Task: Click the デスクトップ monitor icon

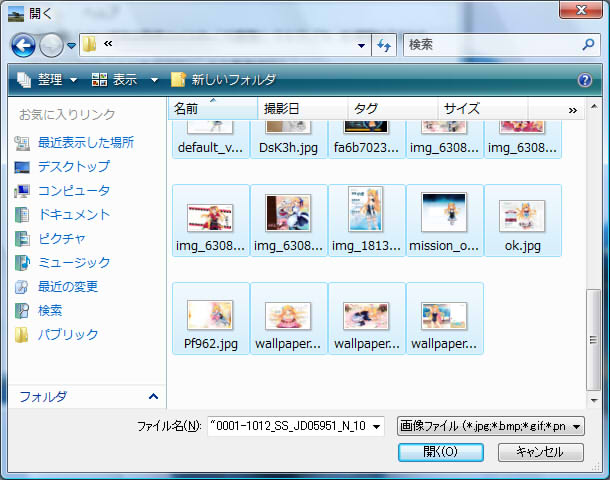Action: click(22, 167)
